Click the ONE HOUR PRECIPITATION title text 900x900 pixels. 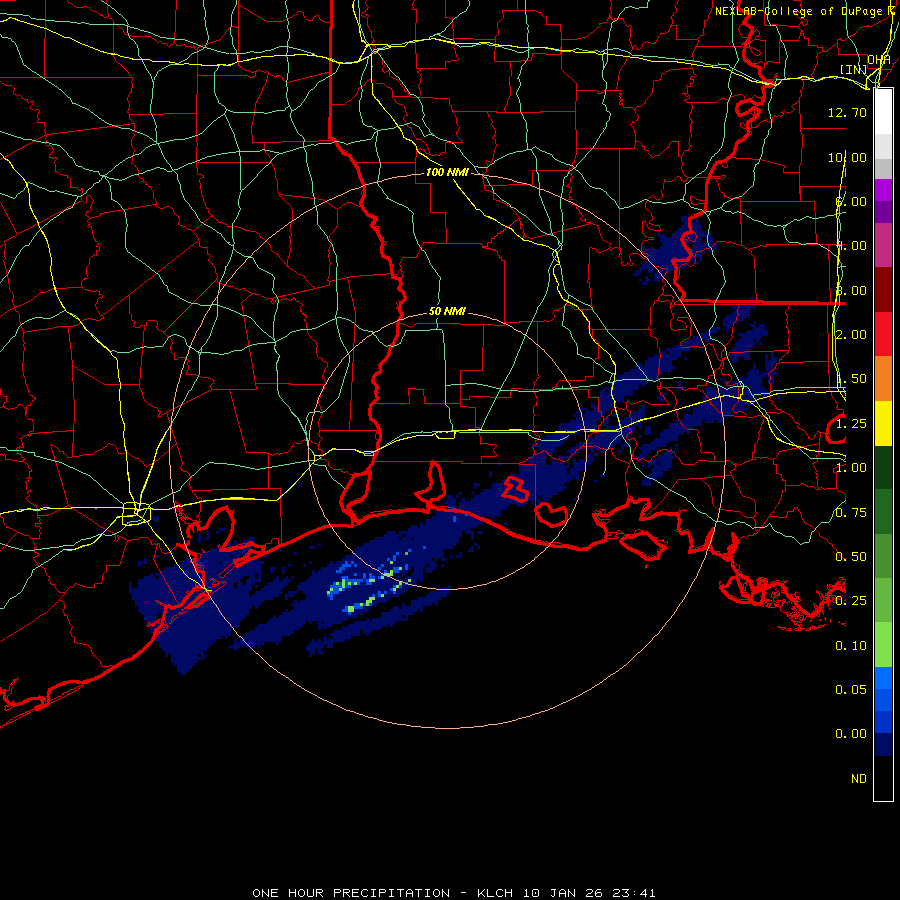351,893
